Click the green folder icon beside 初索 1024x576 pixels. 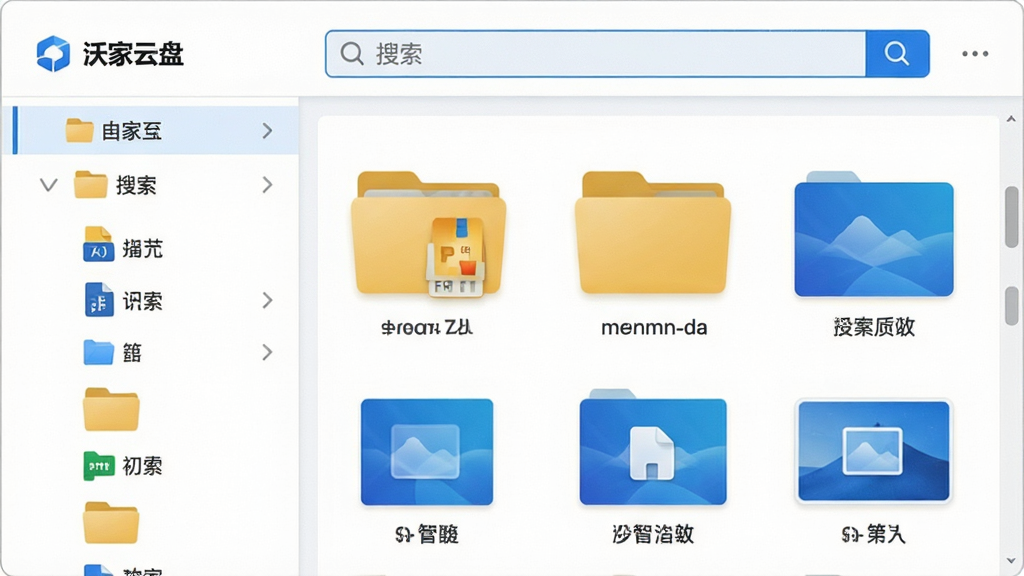(99, 466)
